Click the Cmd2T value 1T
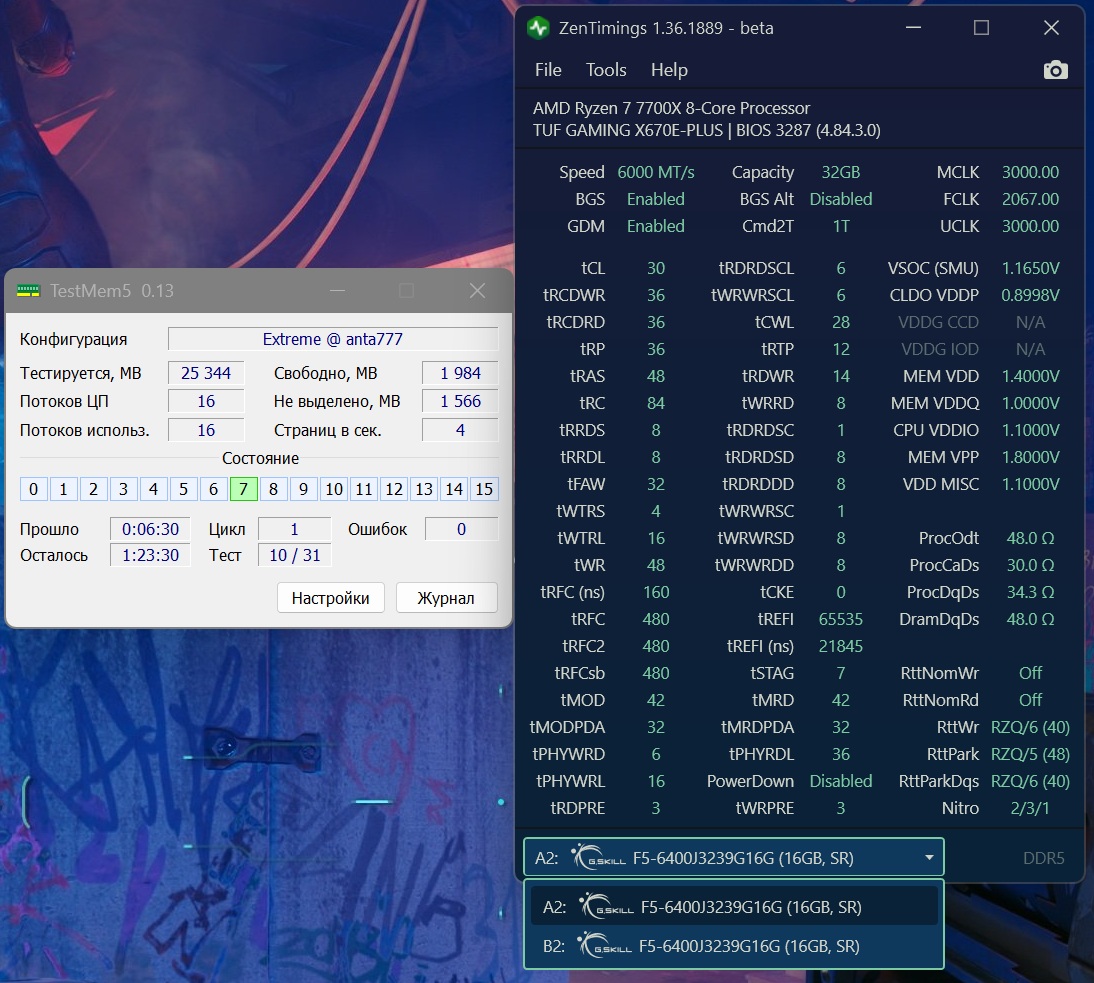 [x=841, y=226]
